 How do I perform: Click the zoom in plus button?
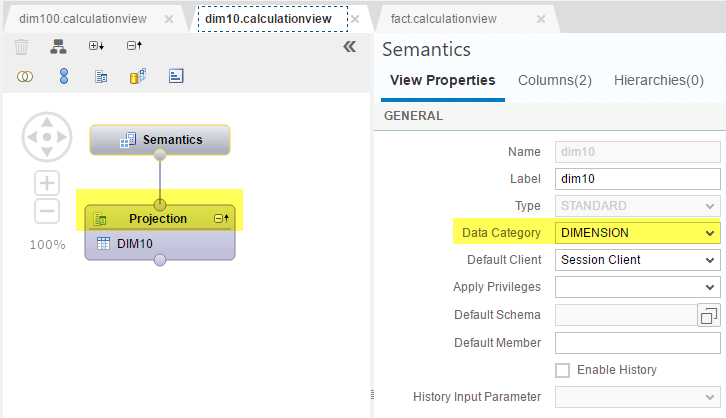coord(47,183)
